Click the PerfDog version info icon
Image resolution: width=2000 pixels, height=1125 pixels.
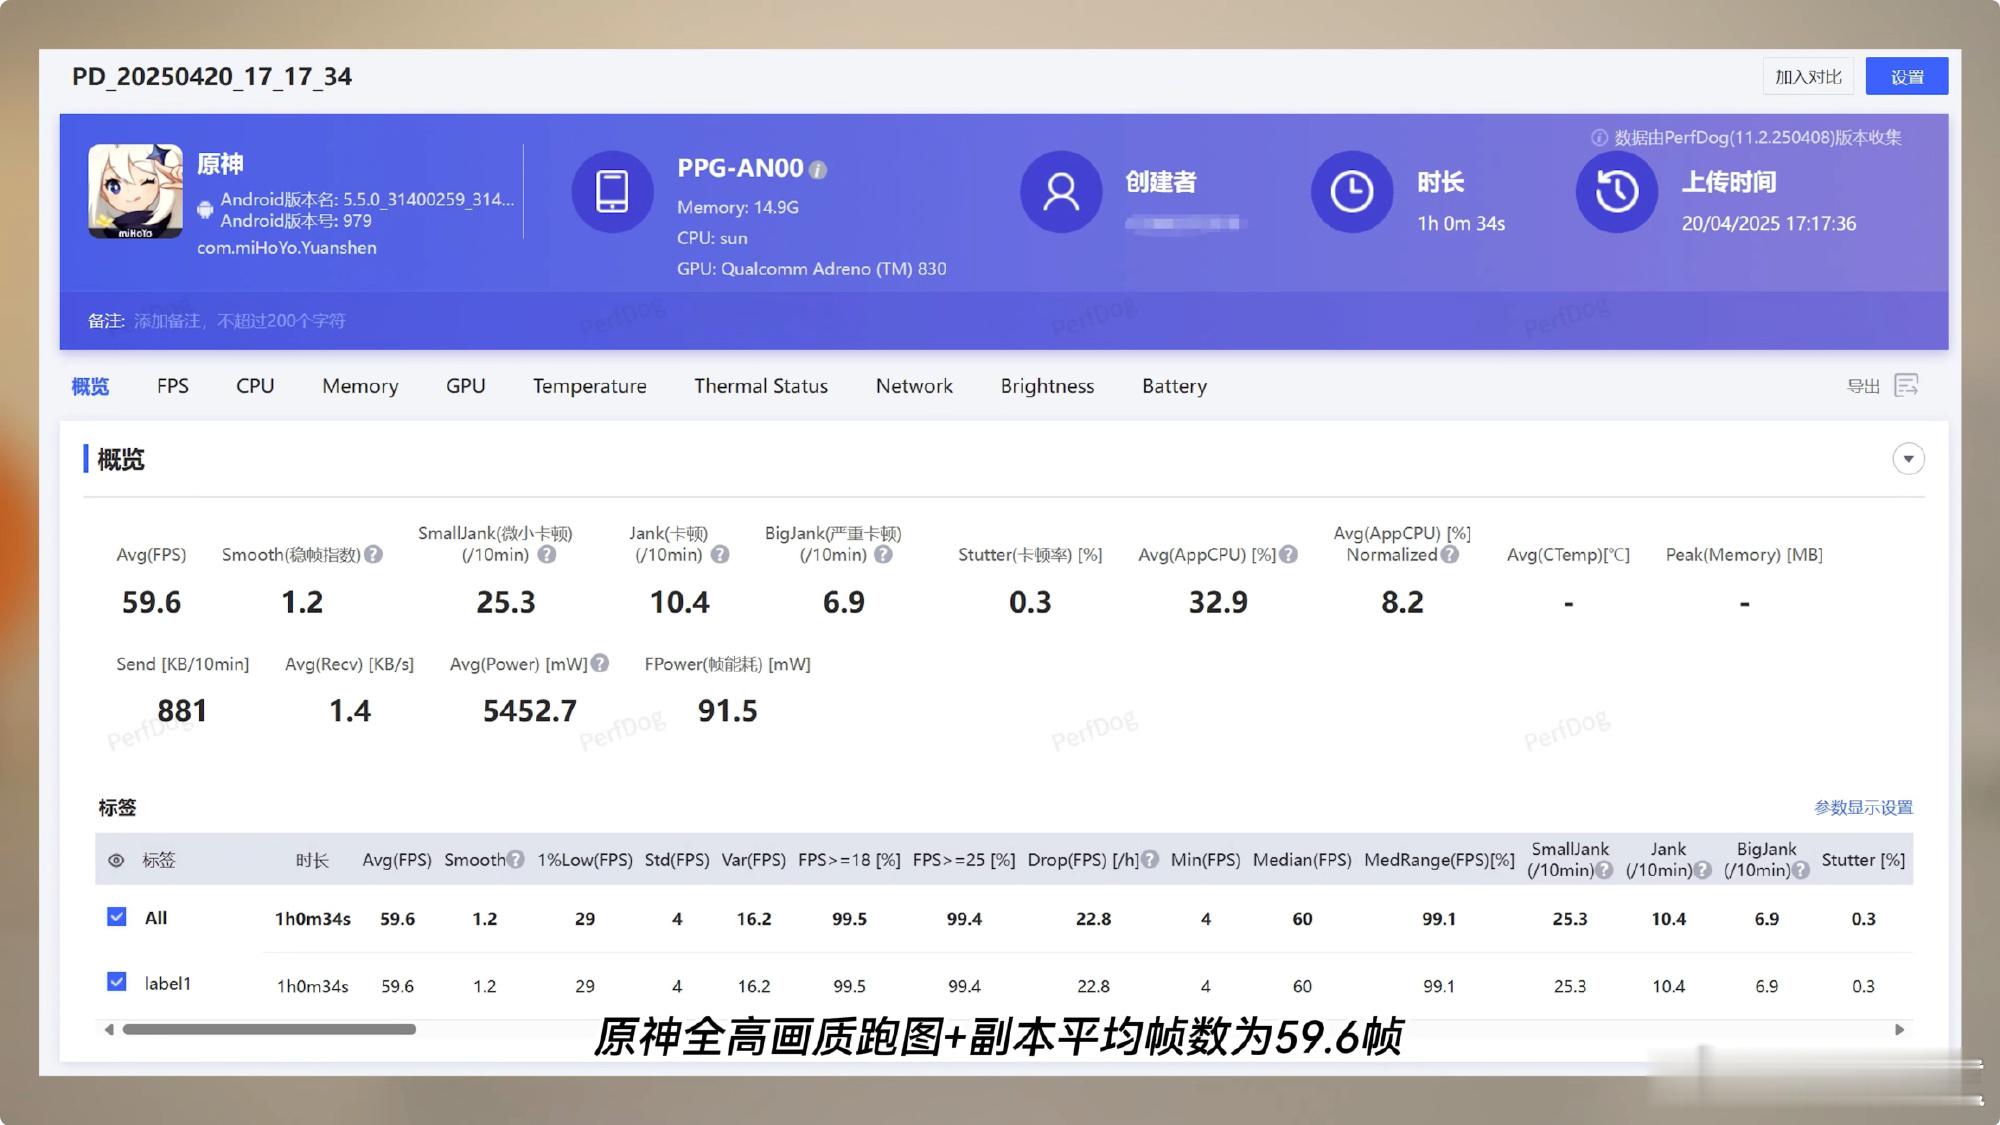[x=1599, y=138]
